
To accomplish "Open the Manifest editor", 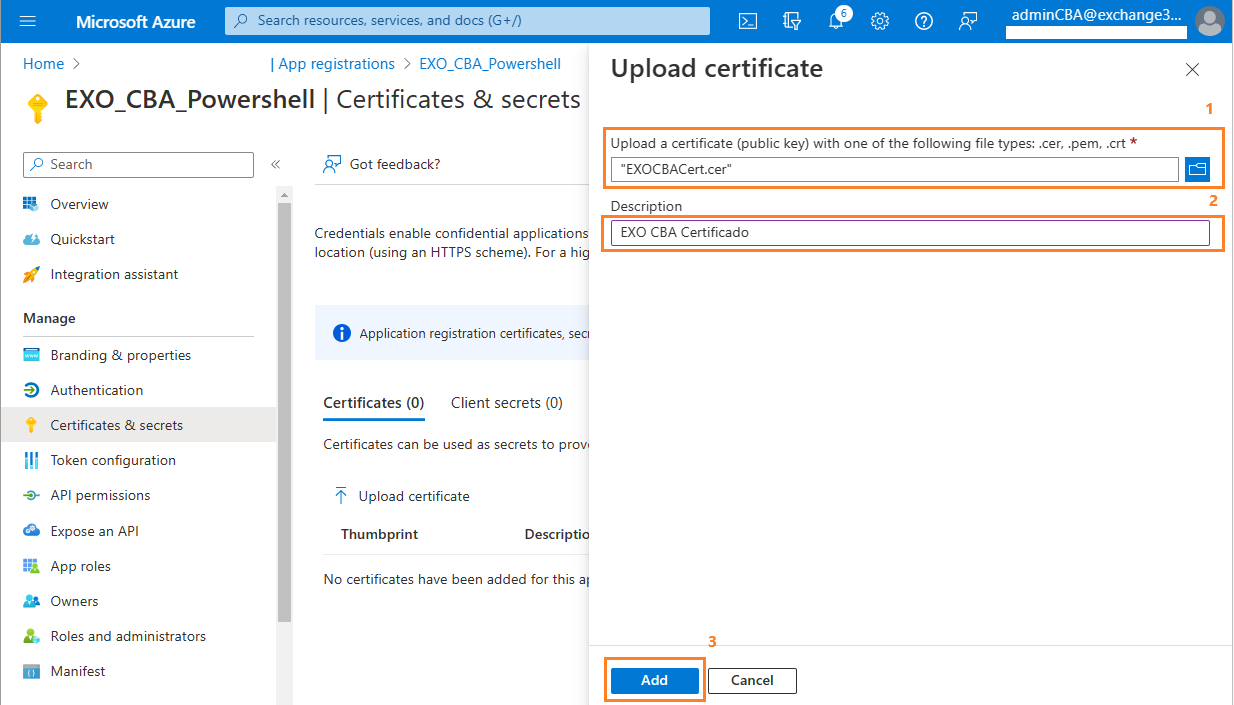I will click(x=78, y=671).
